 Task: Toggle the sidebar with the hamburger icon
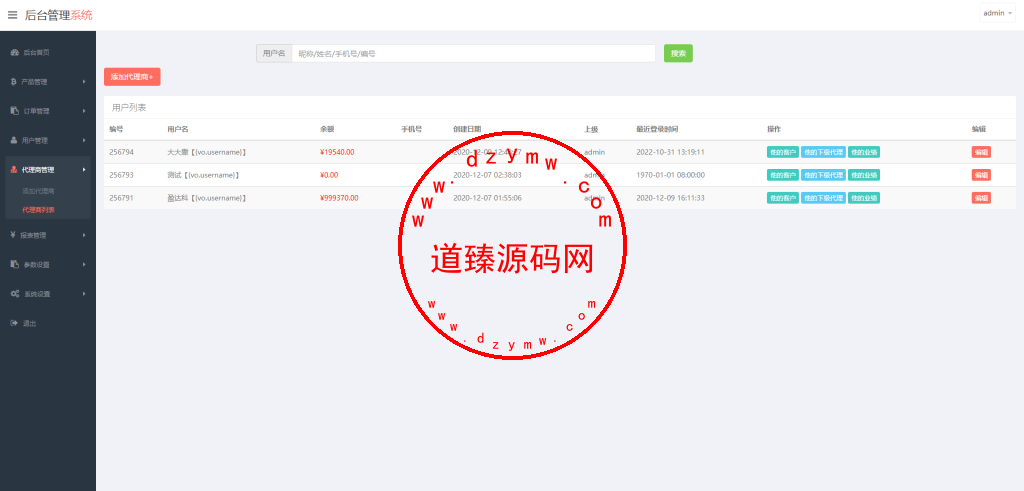pyautogui.click(x=12, y=15)
